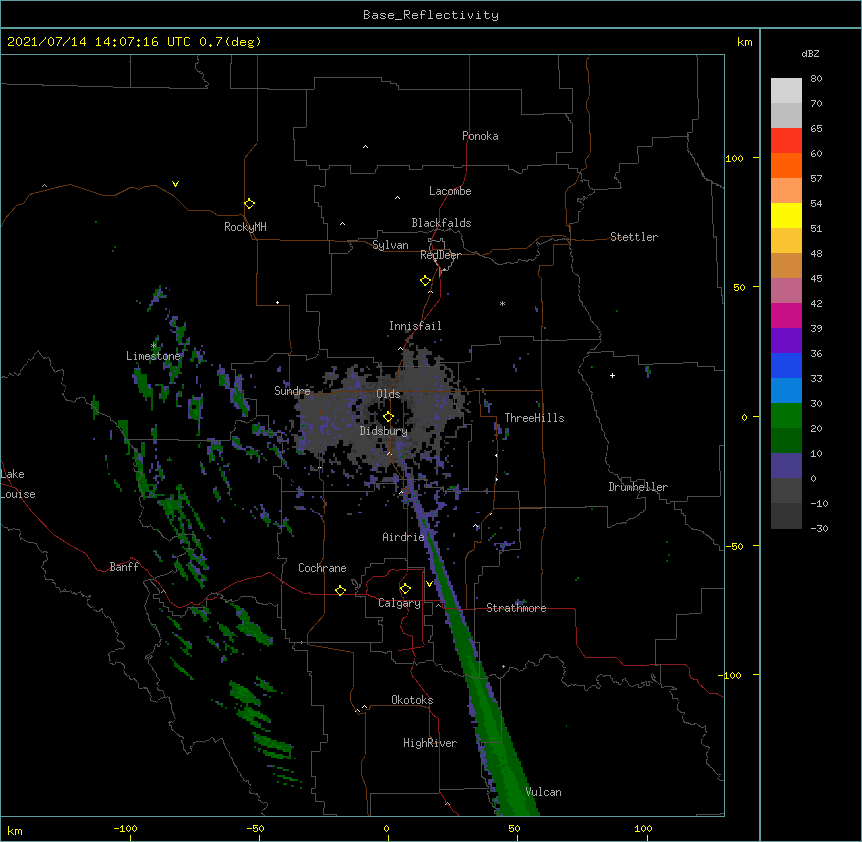
Task: Click the 80 value on the dBZ legend
Action: (816, 79)
